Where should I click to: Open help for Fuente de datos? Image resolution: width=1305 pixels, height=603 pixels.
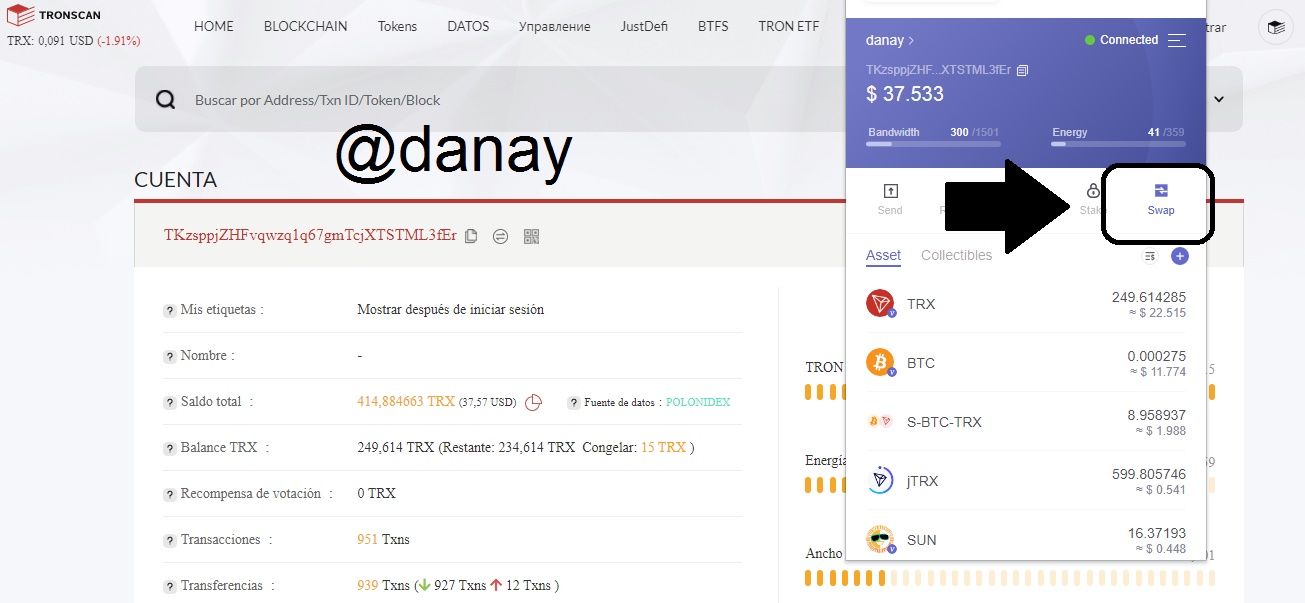(x=574, y=402)
